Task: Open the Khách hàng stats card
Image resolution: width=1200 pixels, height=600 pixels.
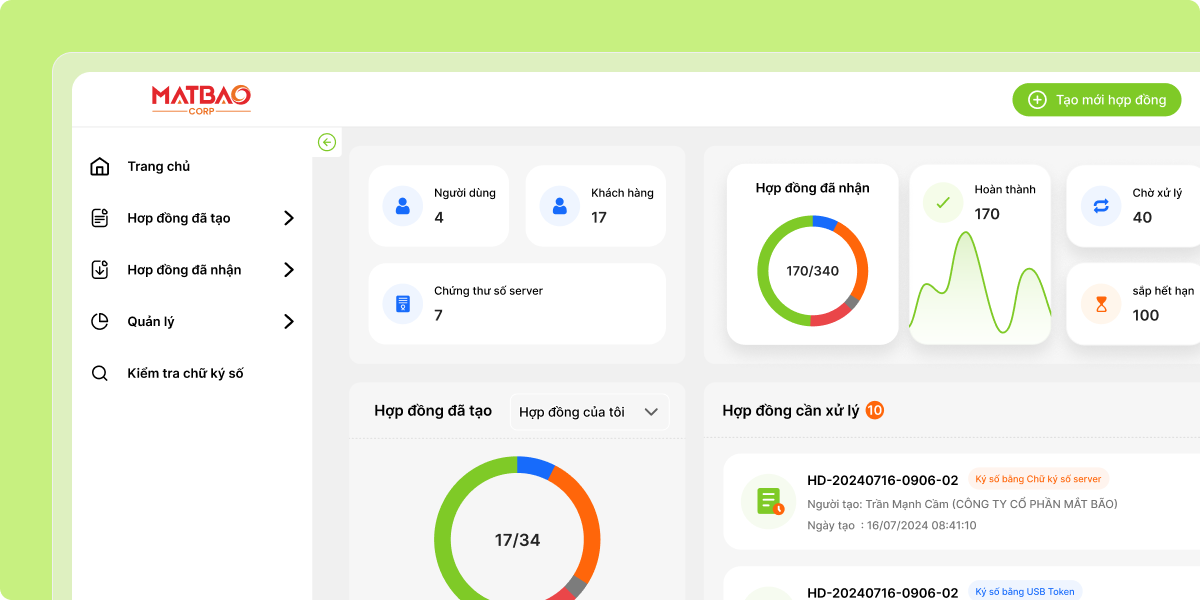Action: click(596, 206)
